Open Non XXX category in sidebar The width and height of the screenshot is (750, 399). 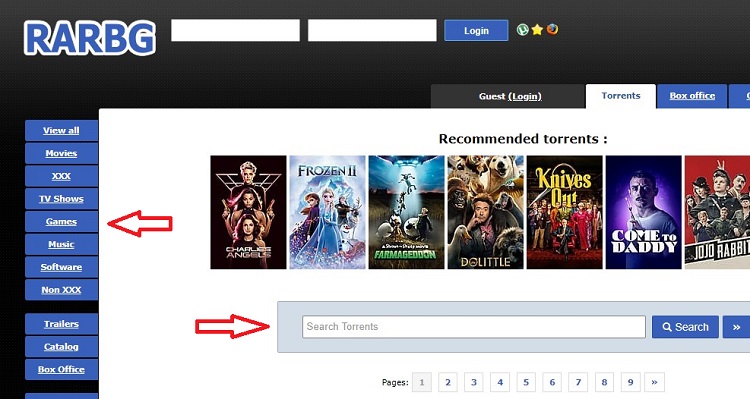[61, 290]
